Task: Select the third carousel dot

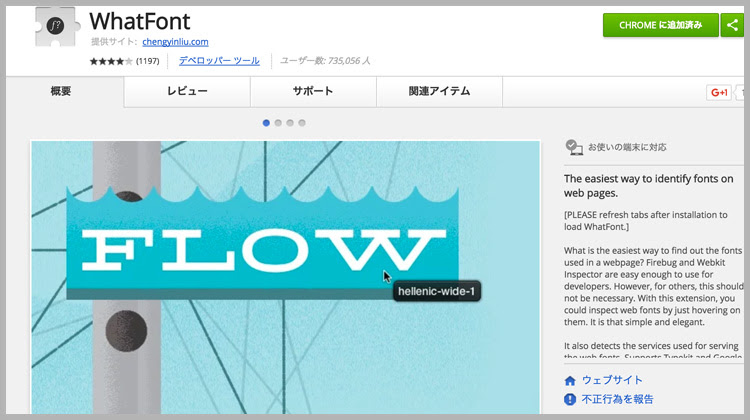Action: (x=290, y=123)
